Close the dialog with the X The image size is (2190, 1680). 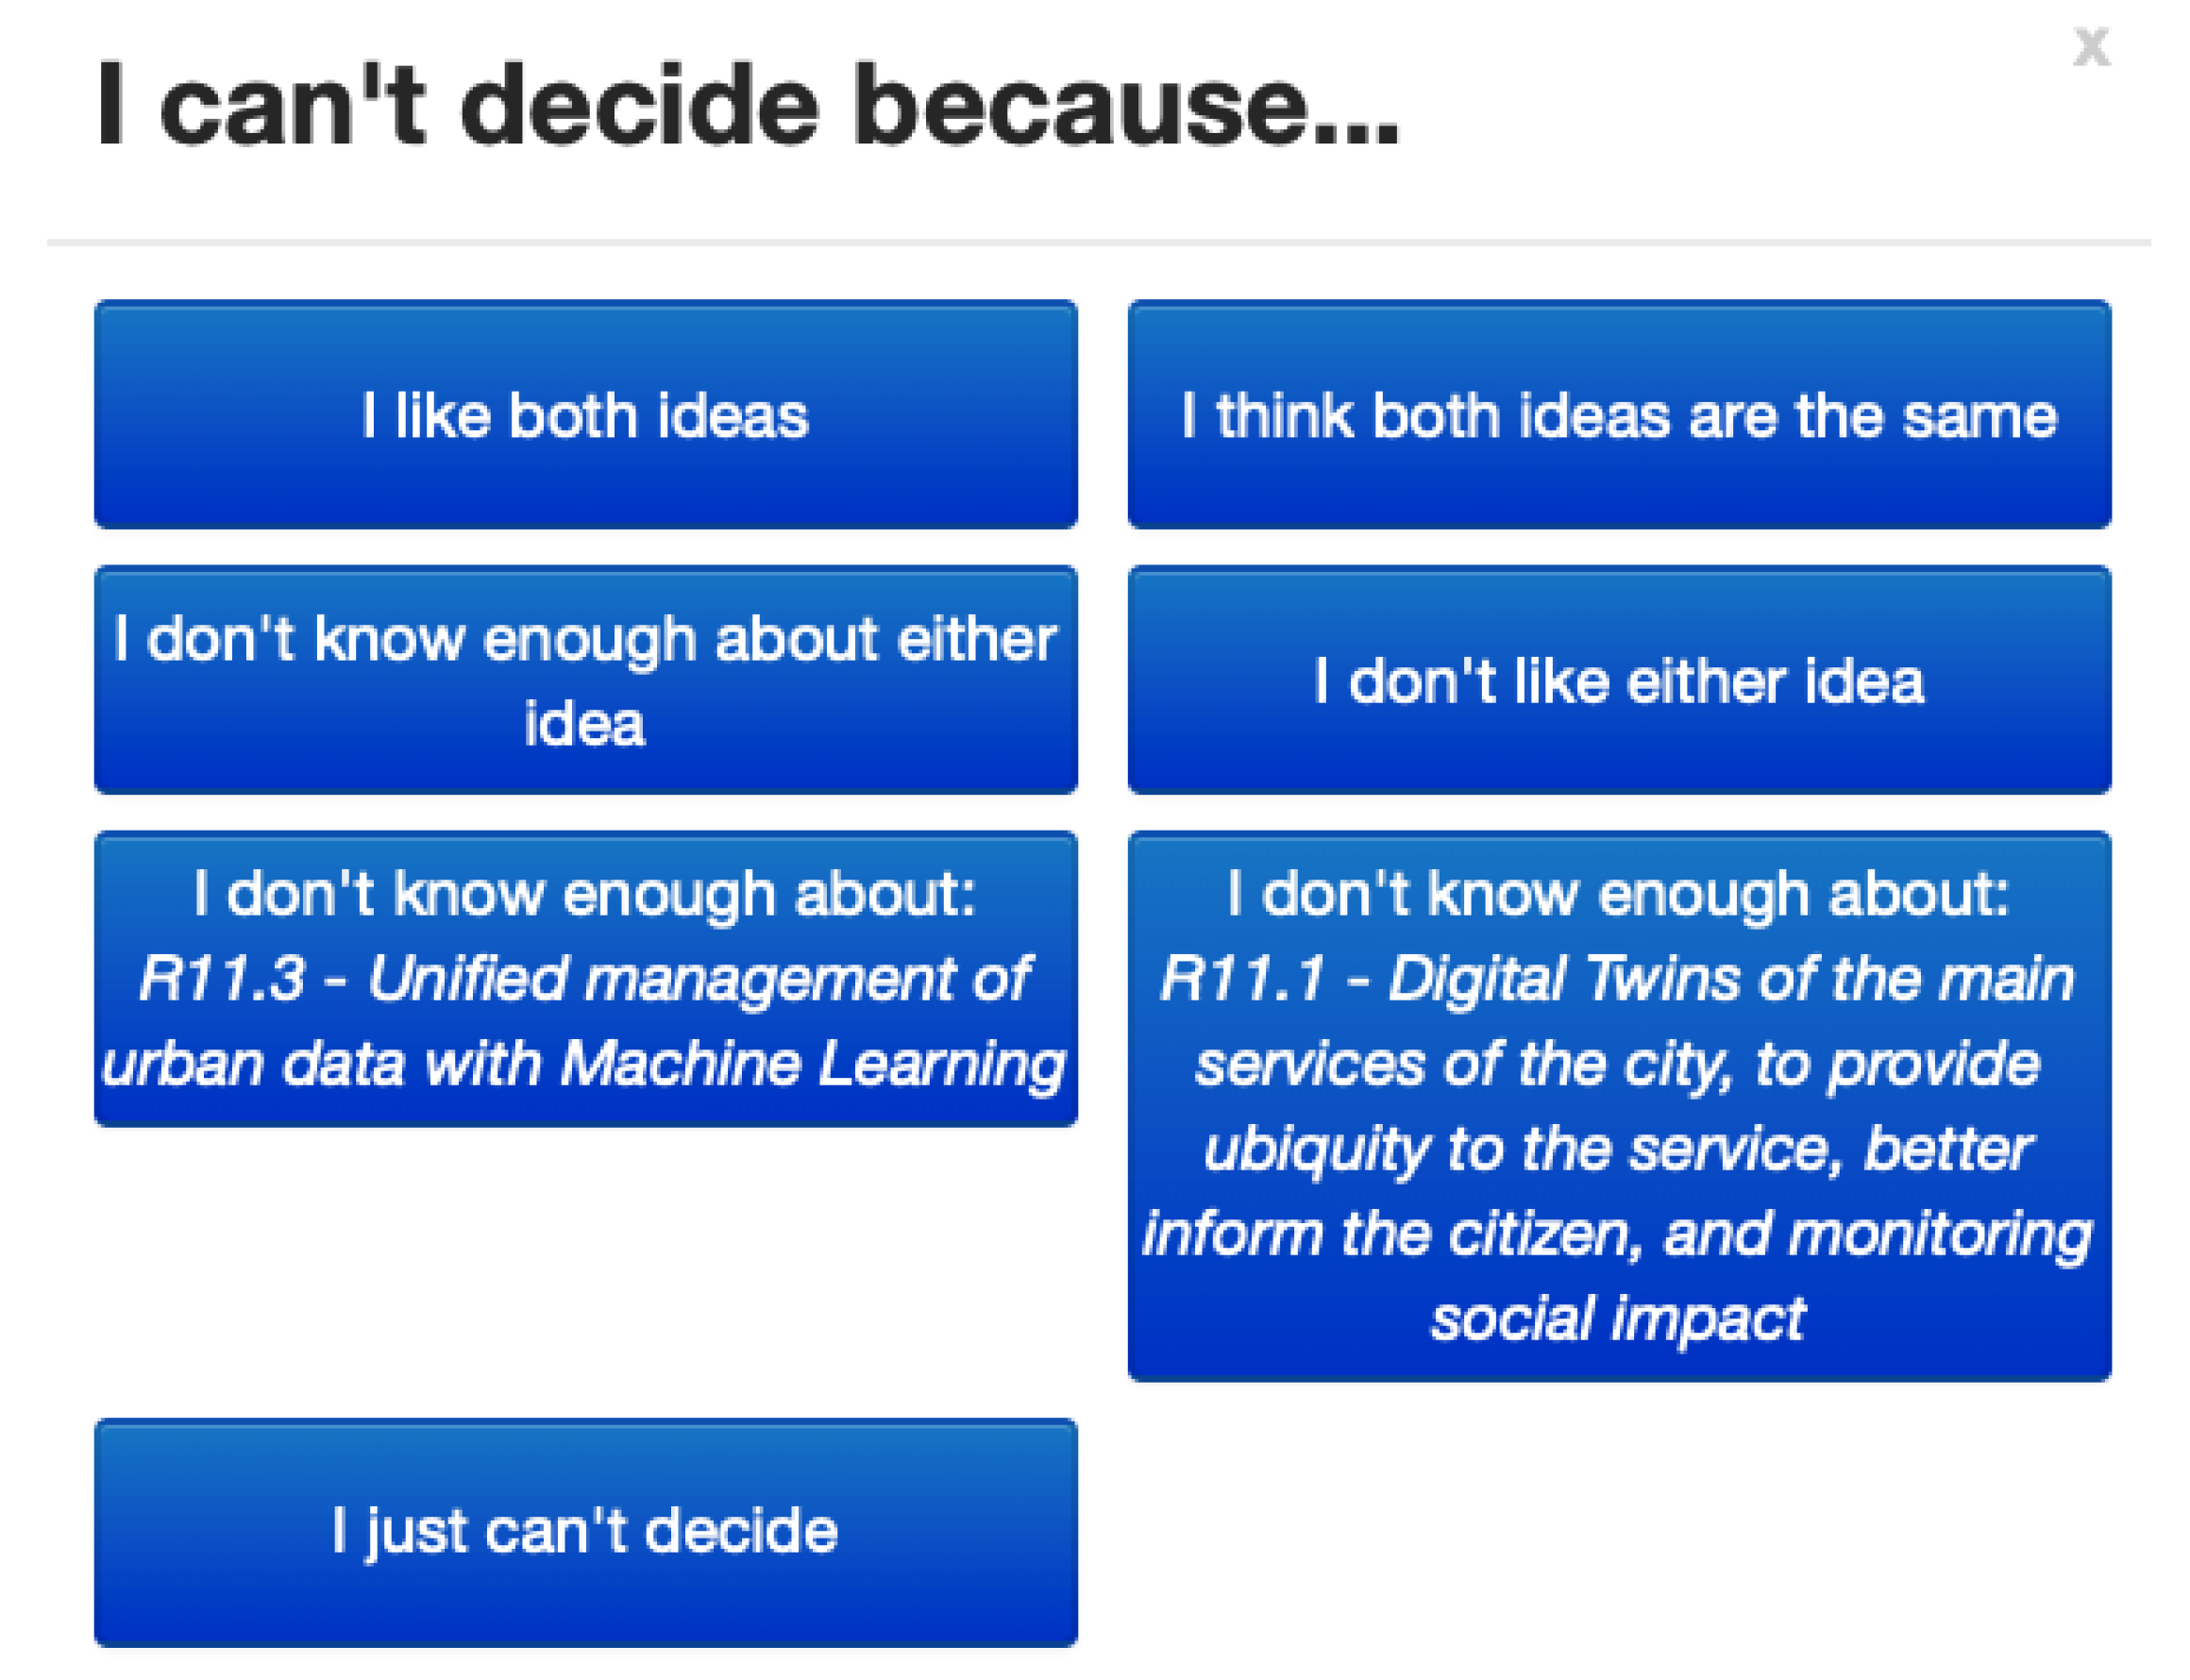(x=2089, y=47)
